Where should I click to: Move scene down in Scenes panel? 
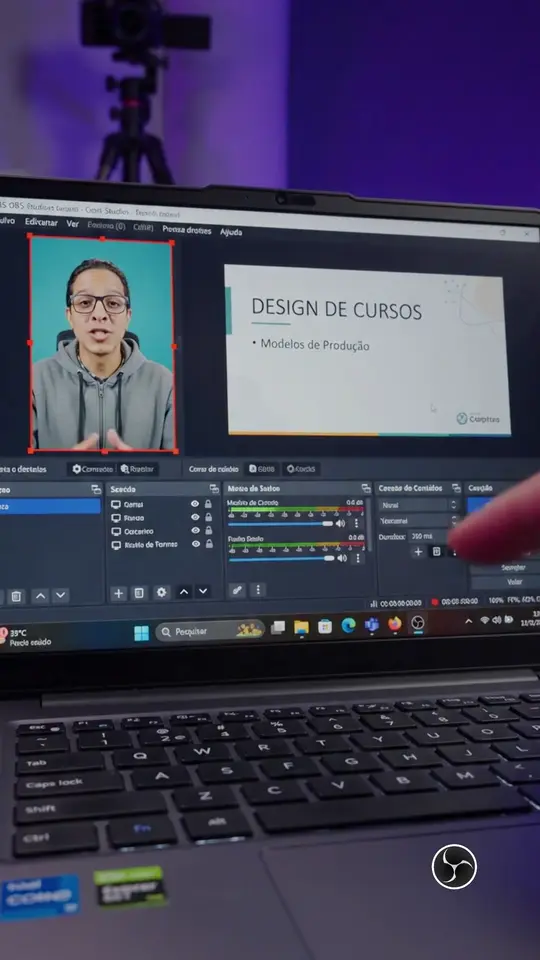point(60,595)
